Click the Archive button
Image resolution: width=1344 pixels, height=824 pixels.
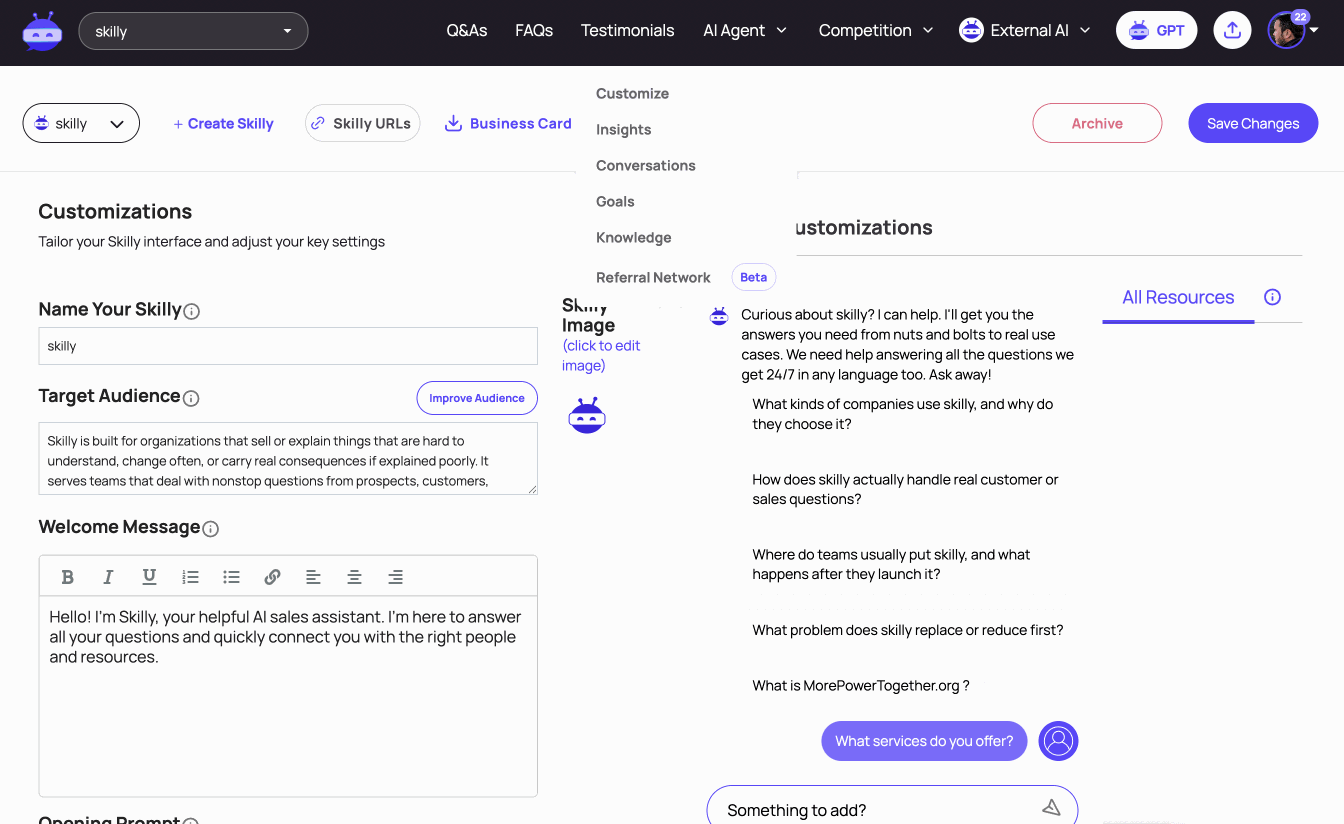(x=1097, y=123)
